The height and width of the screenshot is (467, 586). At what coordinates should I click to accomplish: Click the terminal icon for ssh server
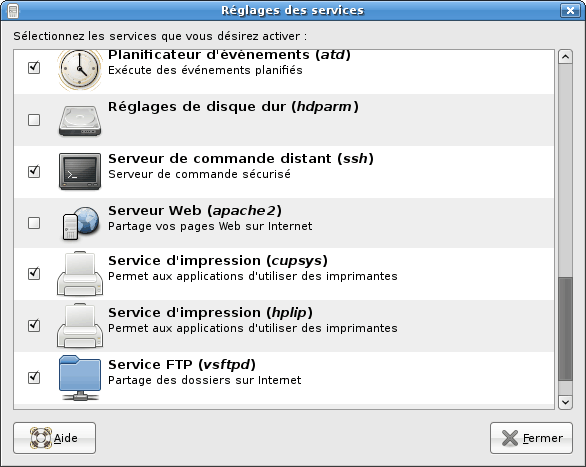[x=80, y=171]
